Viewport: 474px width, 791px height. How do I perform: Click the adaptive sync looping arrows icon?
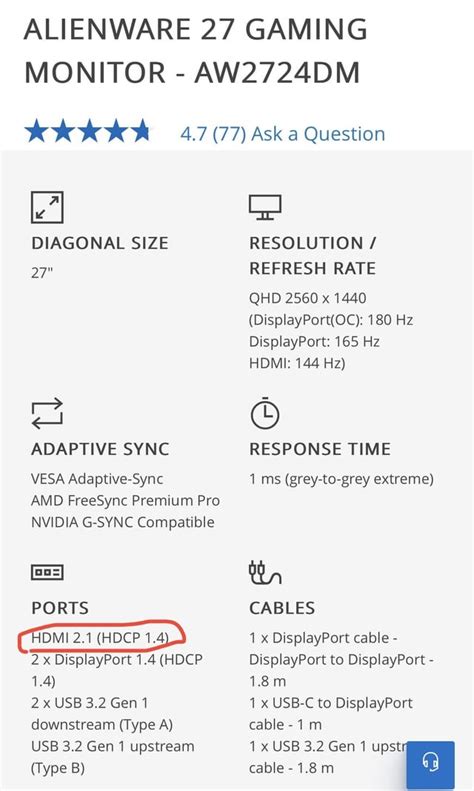(x=47, y=414)
